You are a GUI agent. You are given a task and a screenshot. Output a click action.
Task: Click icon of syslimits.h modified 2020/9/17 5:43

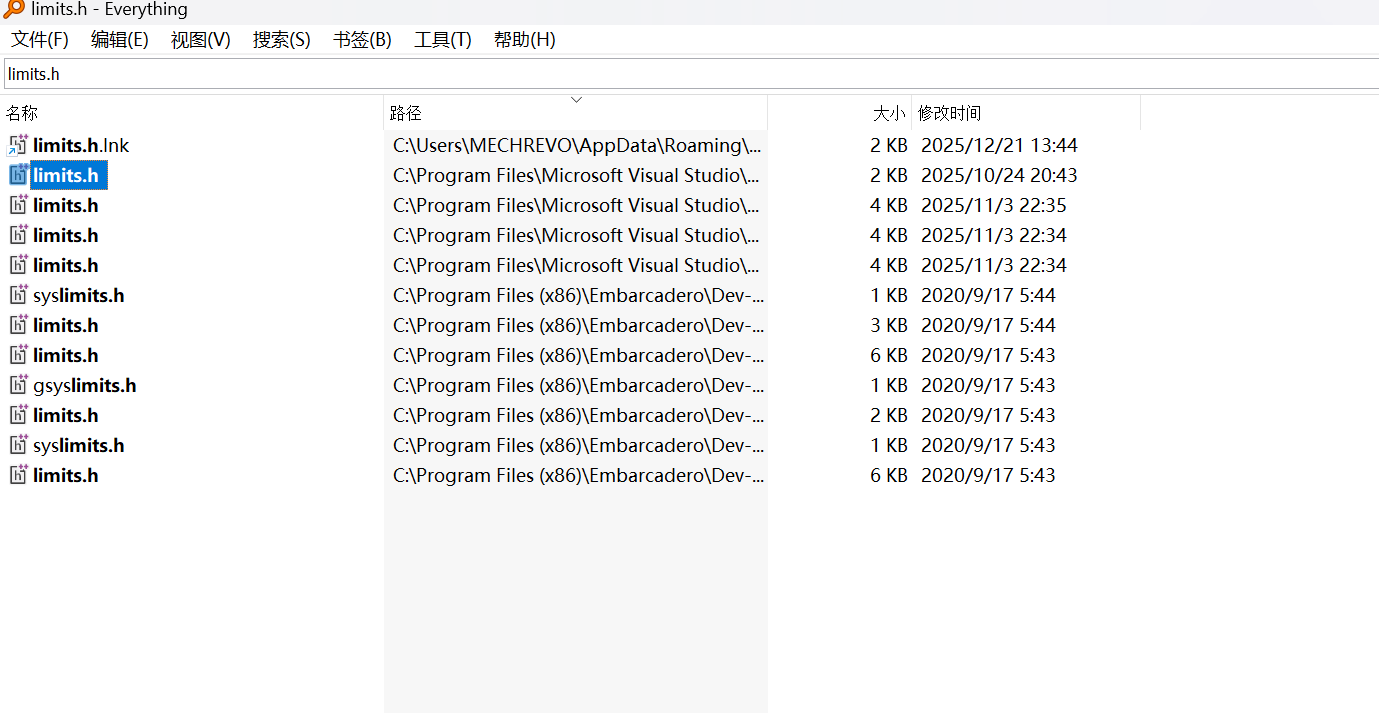(x=18, y=445)
